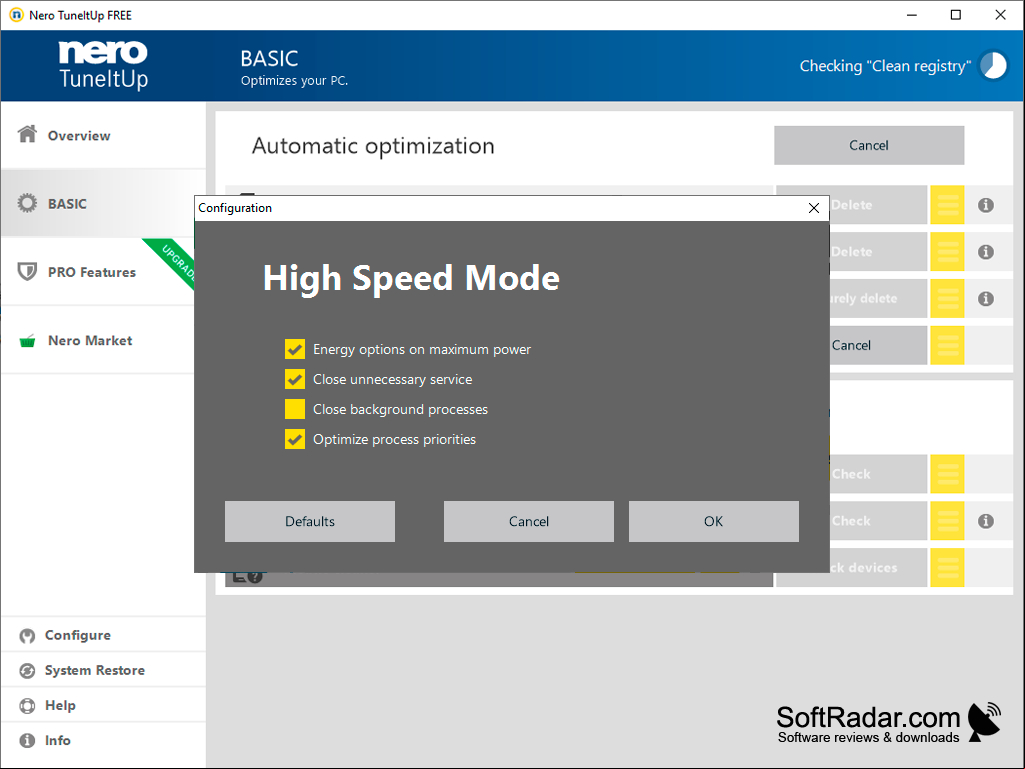1025x769 pixels.
Task: Click the Help lifebuoy icon
Action: 27,706
